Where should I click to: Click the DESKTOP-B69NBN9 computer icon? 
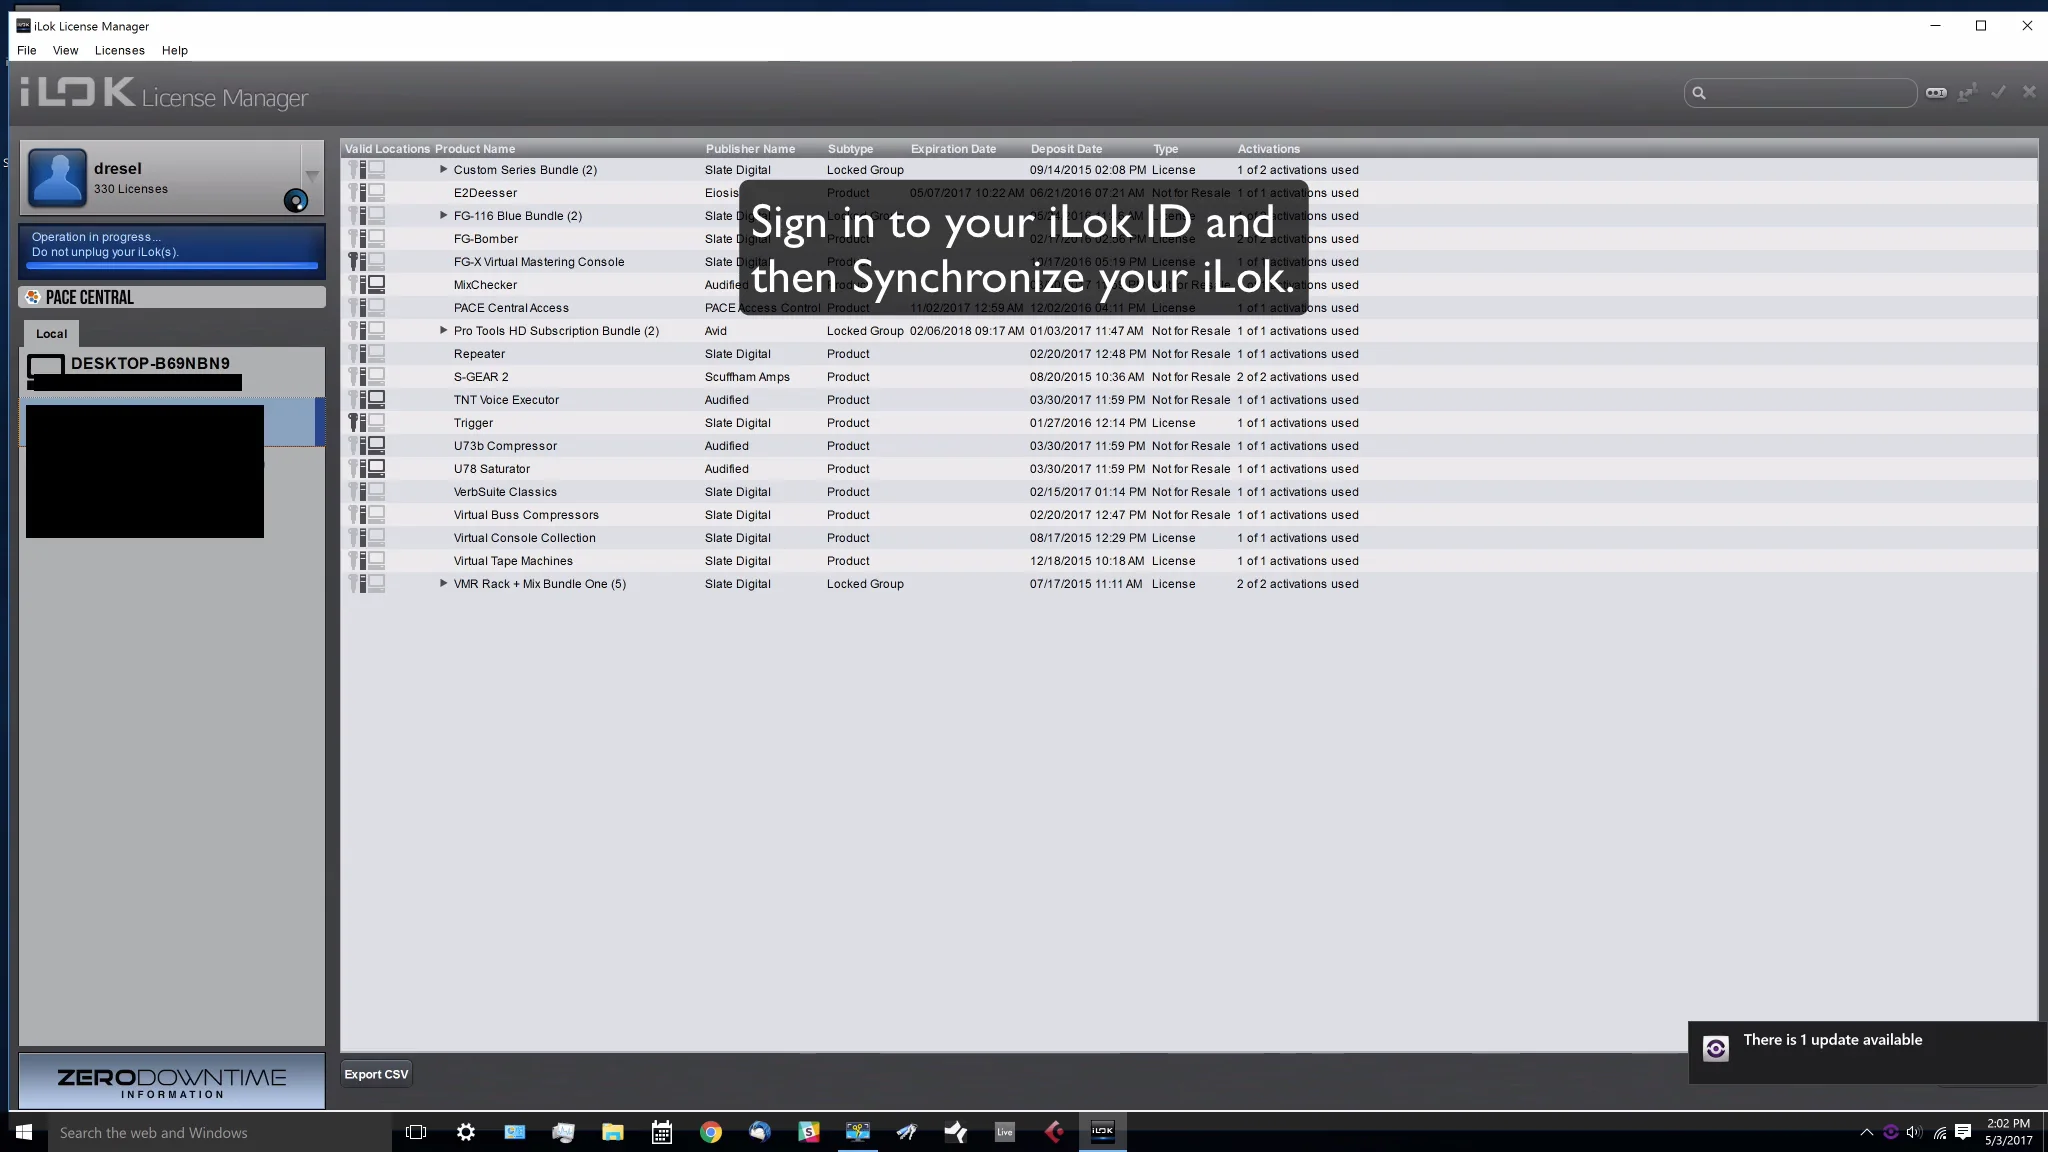(x=46, y=365)
